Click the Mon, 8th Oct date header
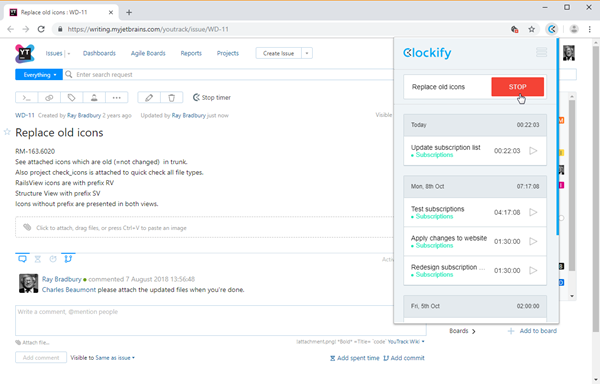Viewport: 600px width, 384px height. click(x=475, y=187)
